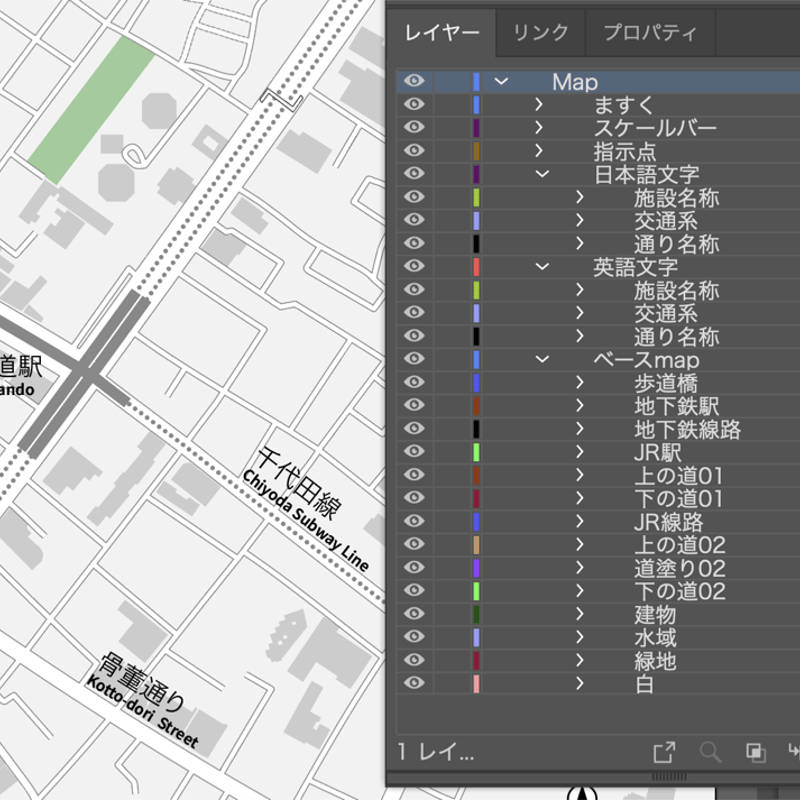Expand the ますく sublayer
This screenshot has height=800, width=800.
539,105
